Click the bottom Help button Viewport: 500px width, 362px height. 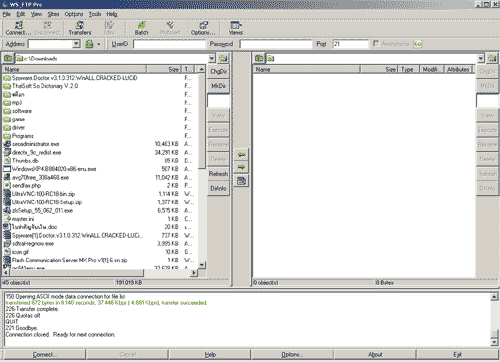[210, 355]
